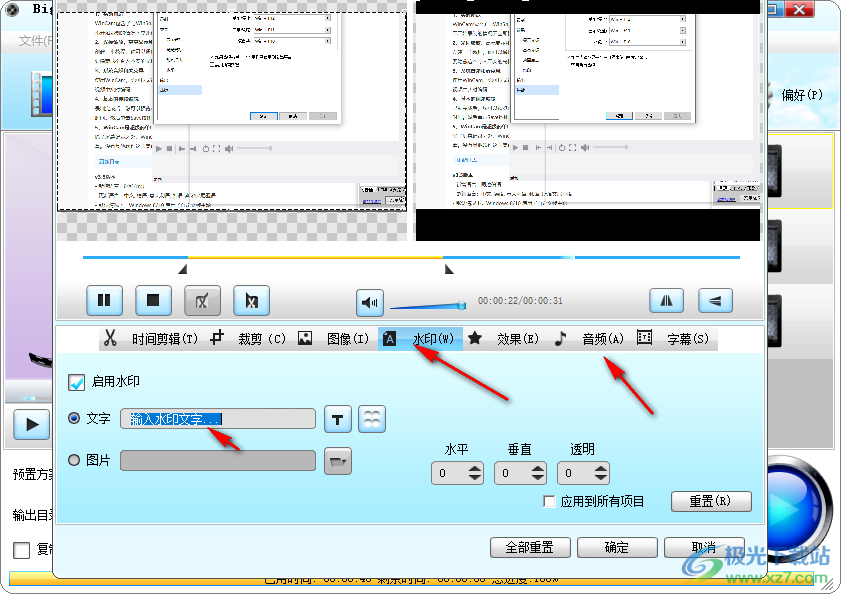Click the film strip subtitle icon
This screenshot has width=841, height=594.
(x=644, y=338)
